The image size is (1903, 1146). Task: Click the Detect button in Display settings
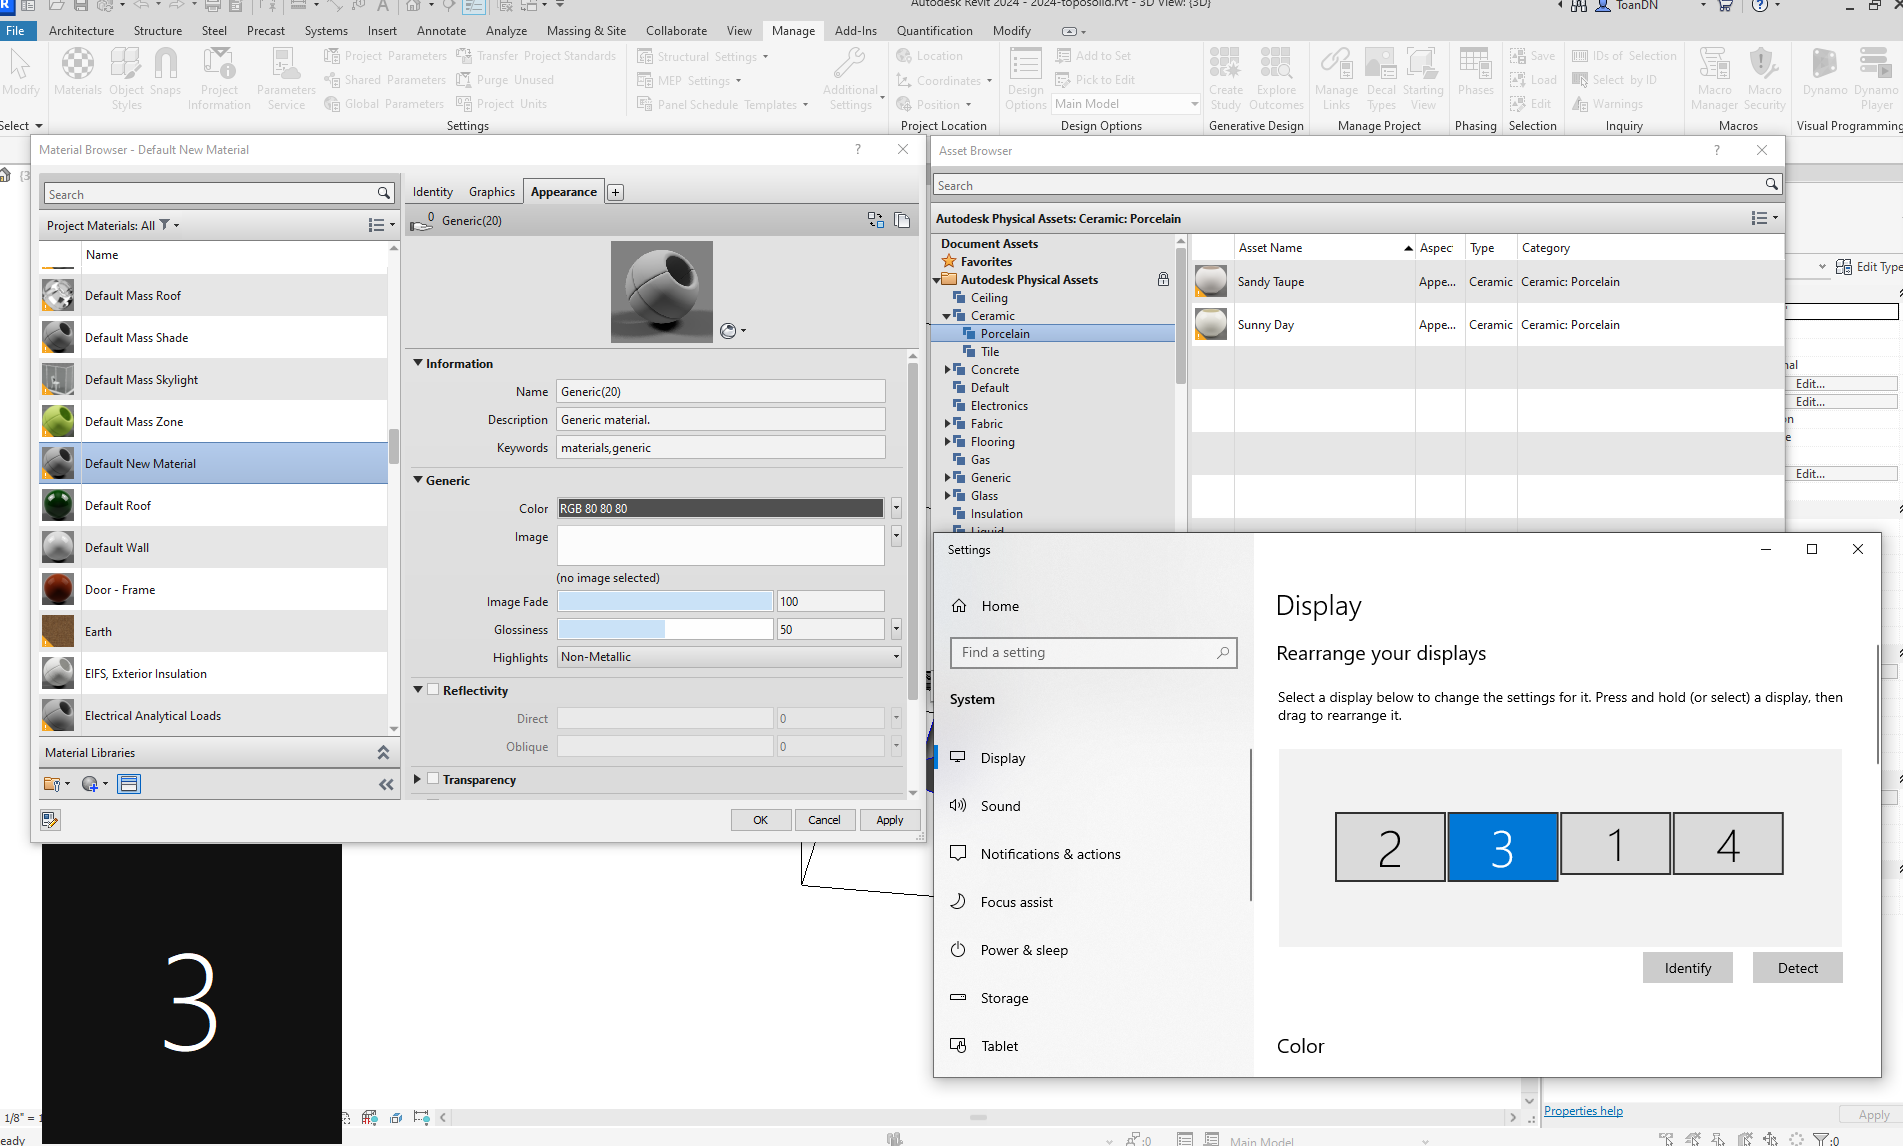click(1798, 968)
